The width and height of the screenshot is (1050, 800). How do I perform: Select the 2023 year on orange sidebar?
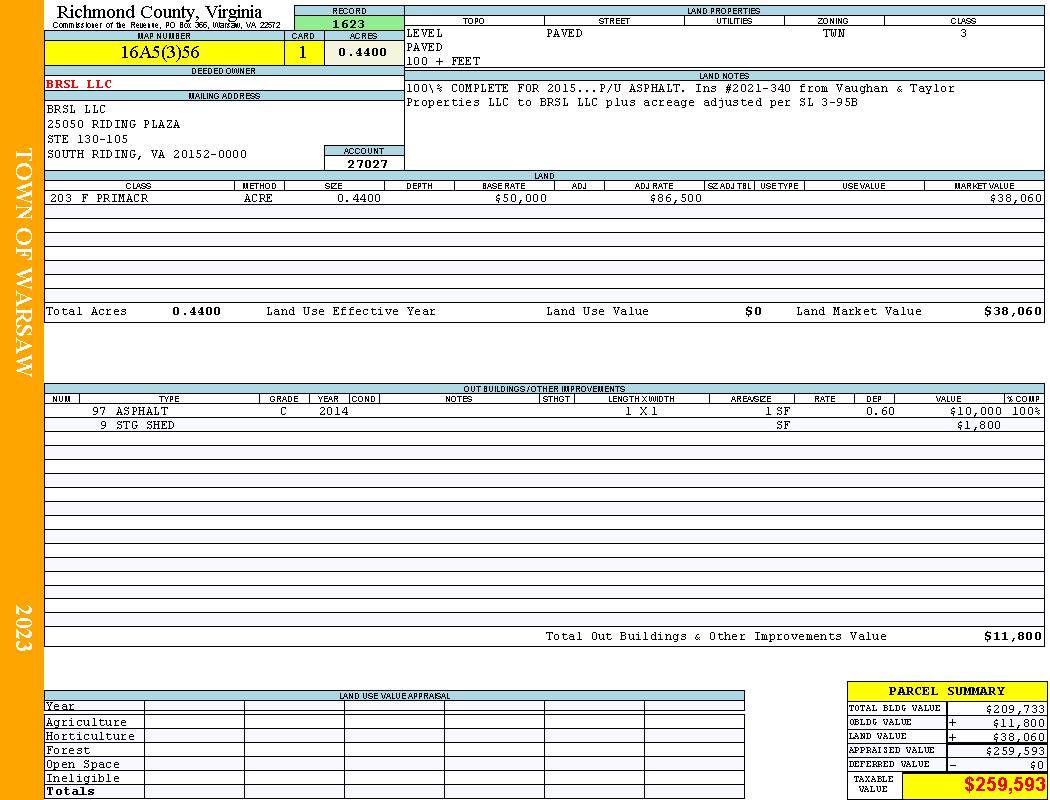coord(23,628)
